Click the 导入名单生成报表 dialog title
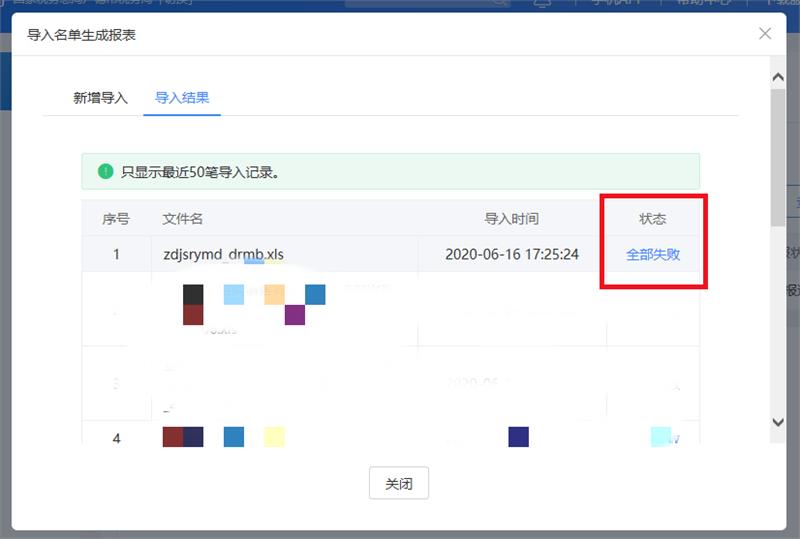 [81, 35]
